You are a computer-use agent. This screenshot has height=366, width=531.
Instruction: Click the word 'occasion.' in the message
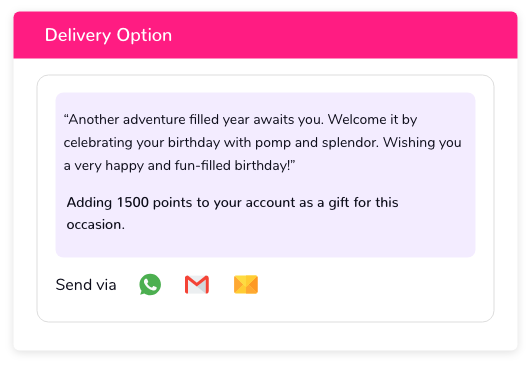point(95,224)
